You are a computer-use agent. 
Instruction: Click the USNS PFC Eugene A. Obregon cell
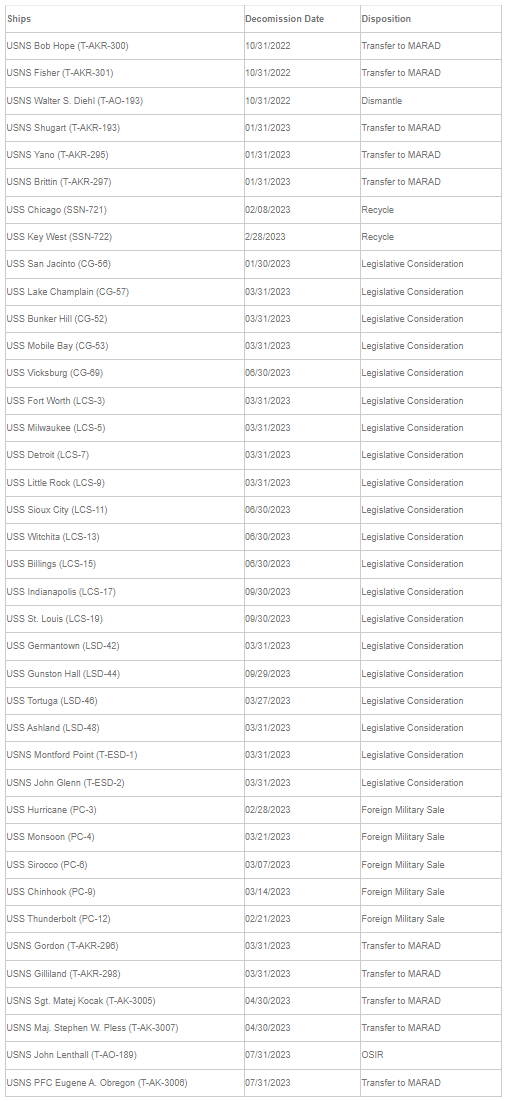pos(124,1083)
